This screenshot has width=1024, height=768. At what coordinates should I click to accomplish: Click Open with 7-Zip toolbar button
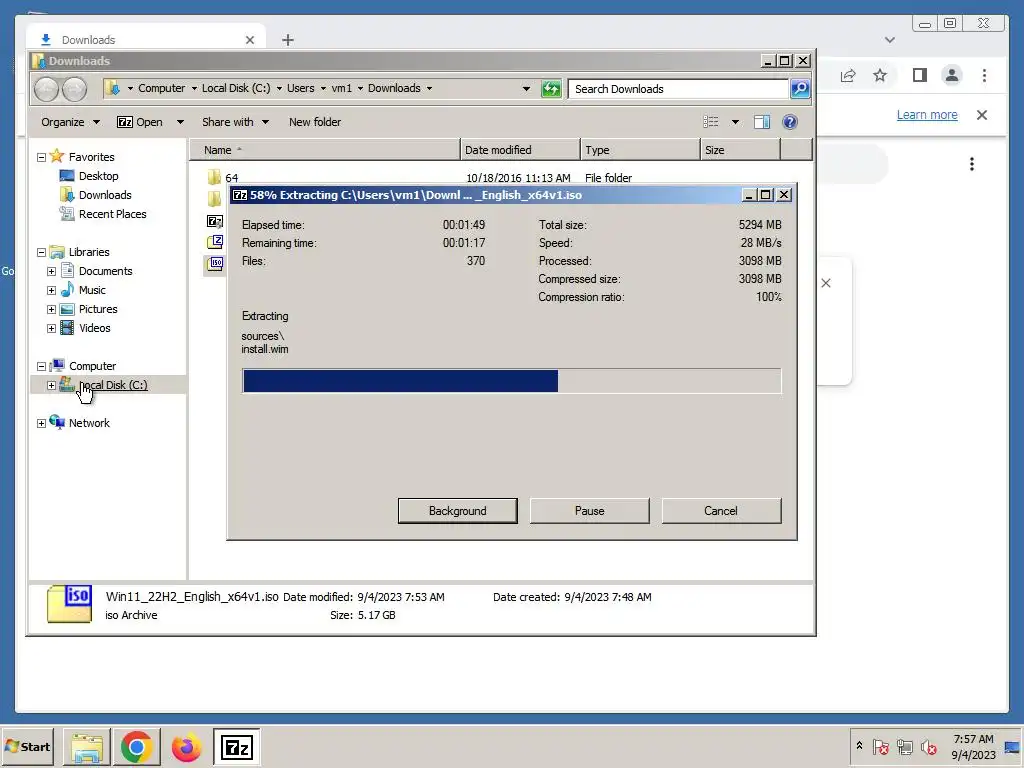pyautogui.click(x=140, y=122)
